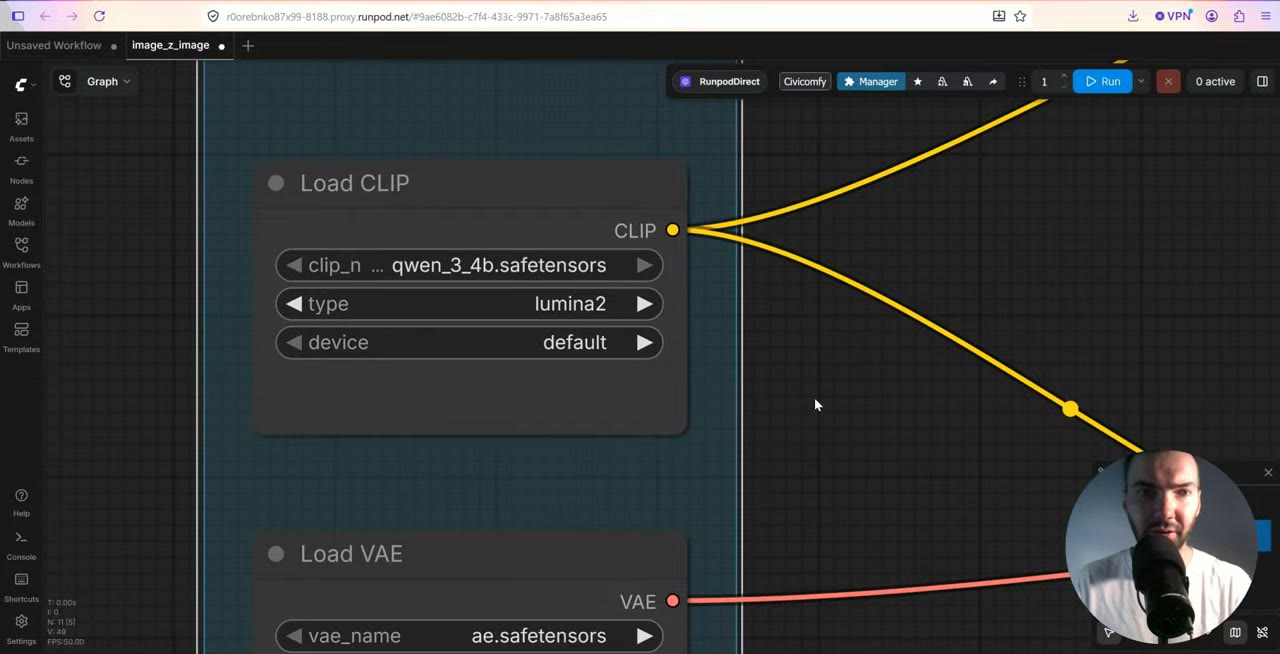Click the share arrow icon in the toolbar
The image size is (1280, 654).
coord(992,82)
